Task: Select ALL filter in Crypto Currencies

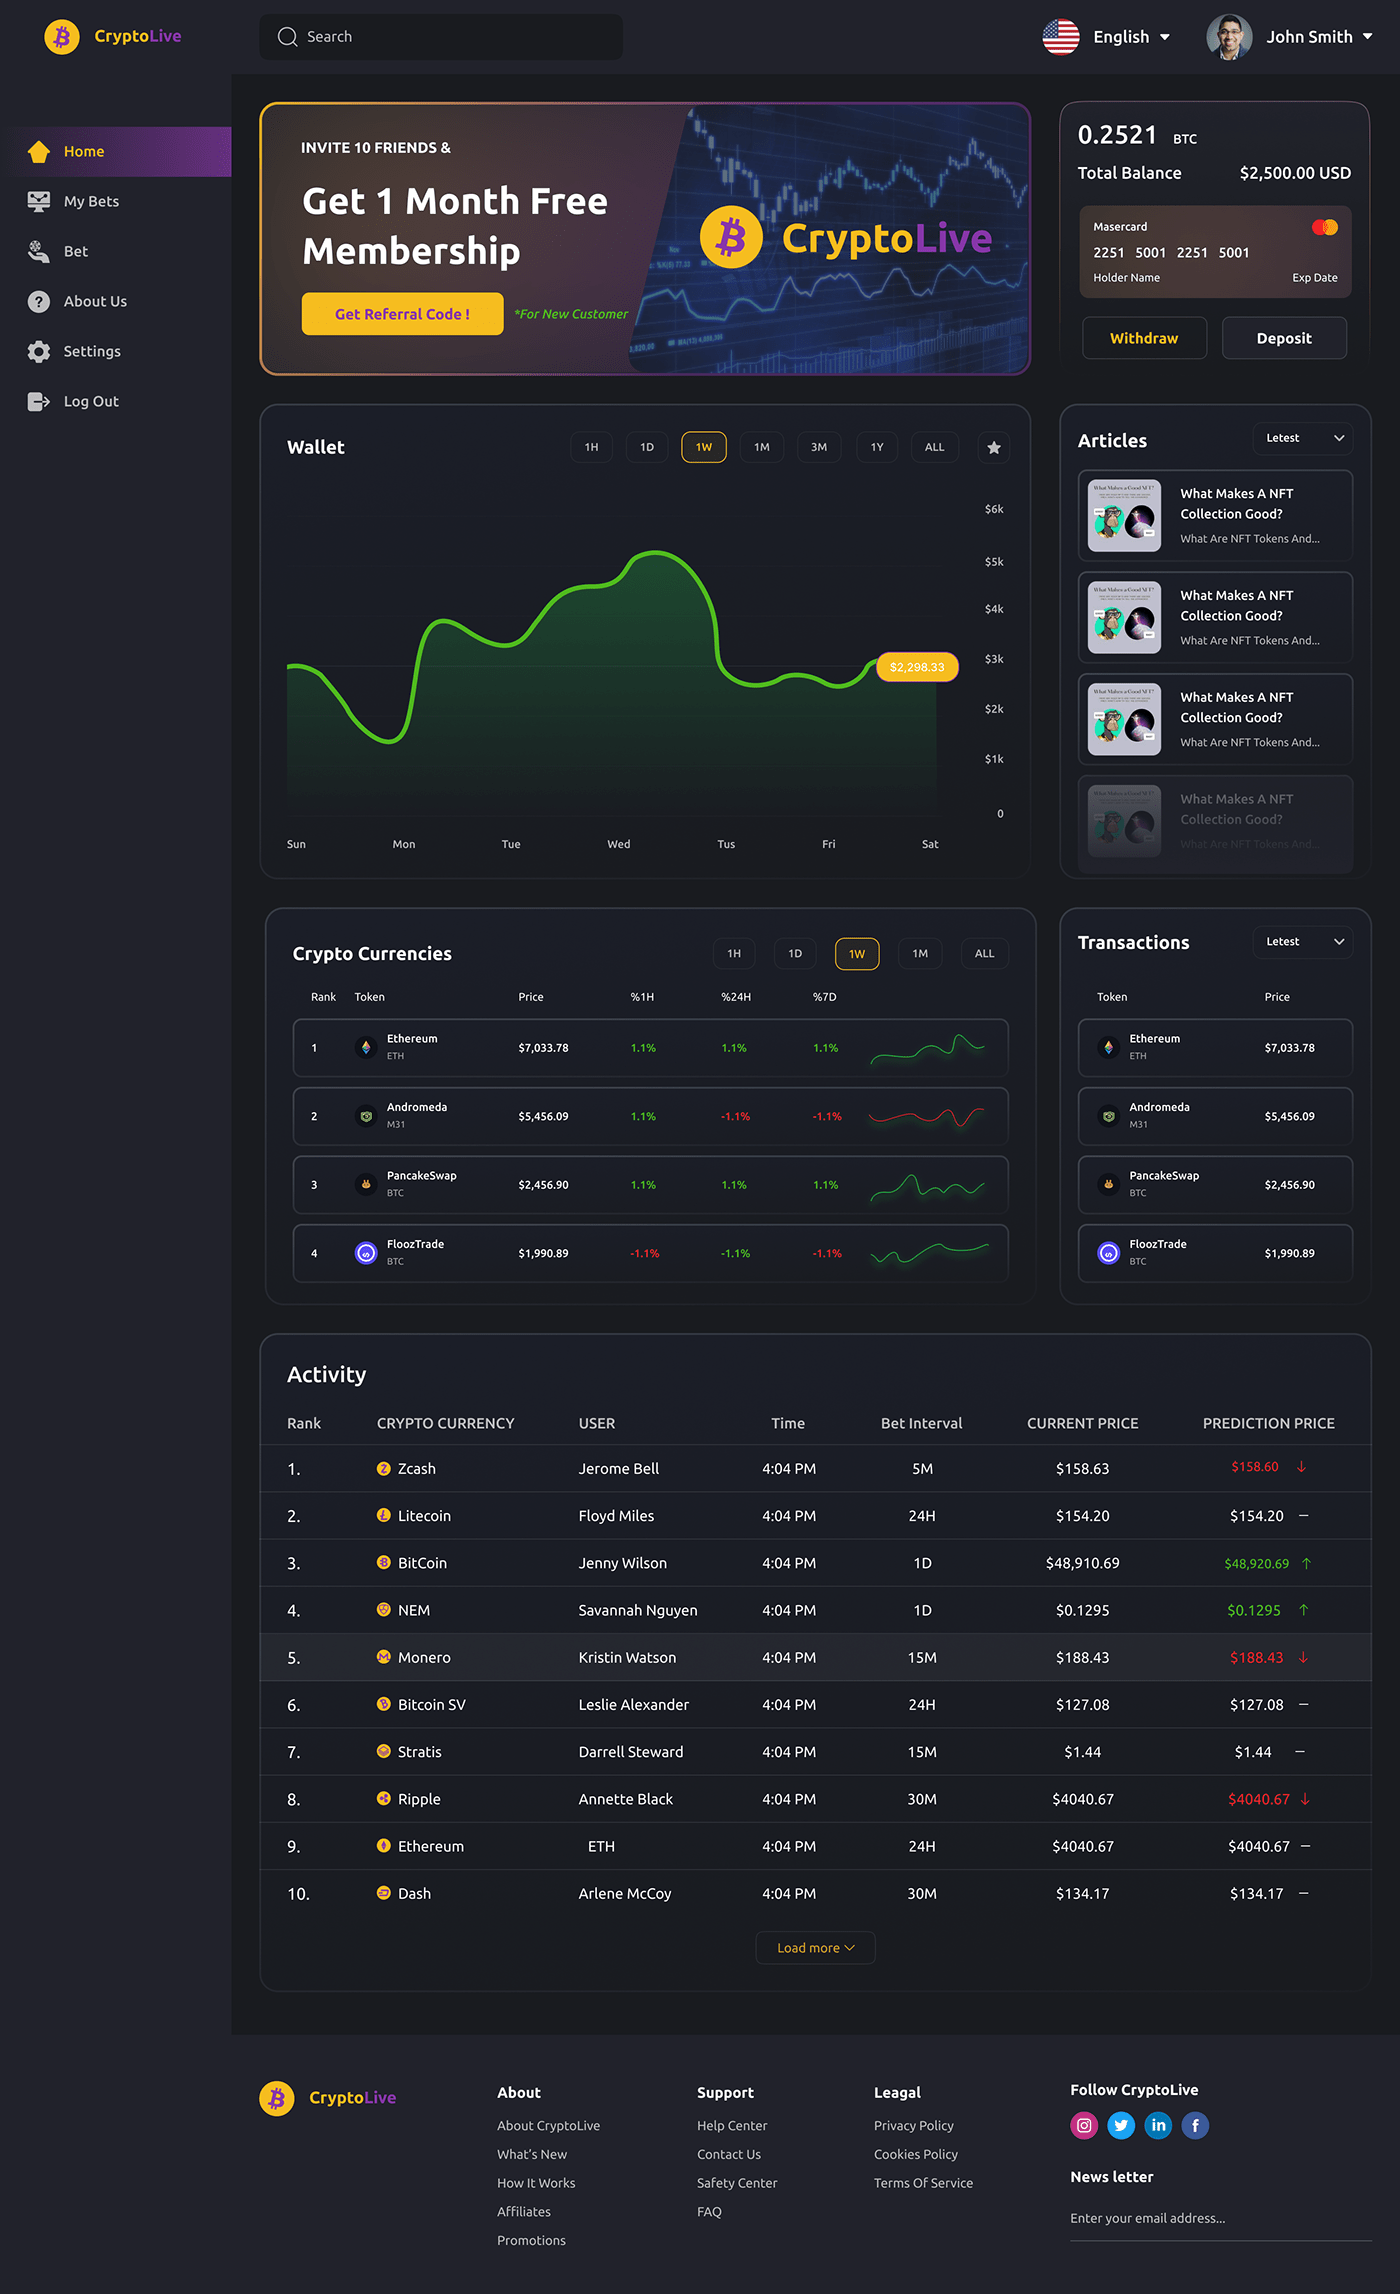Action: [985, 954]
